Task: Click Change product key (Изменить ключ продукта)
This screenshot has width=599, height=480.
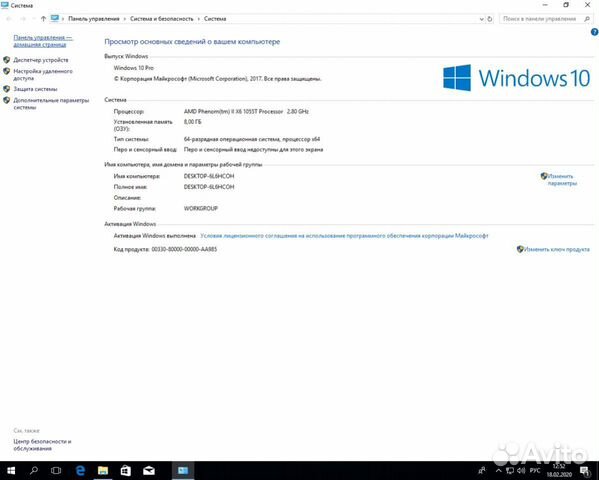Action: pyautogui.click(x=556, y=249)
